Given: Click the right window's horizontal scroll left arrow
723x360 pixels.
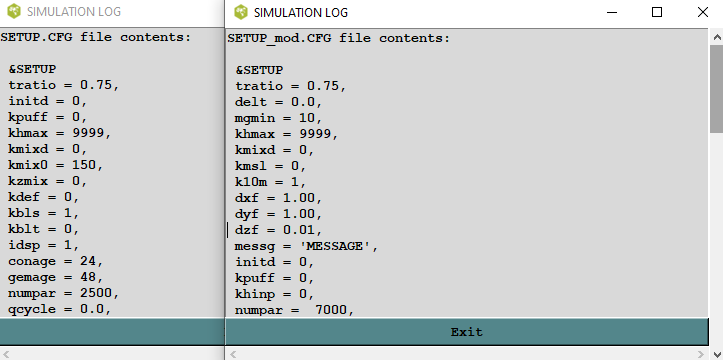Looking at the screenshot, I should (233, 354).
